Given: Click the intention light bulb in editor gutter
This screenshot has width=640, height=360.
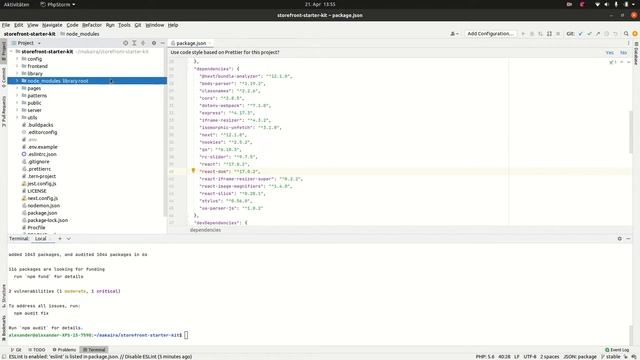Looking at the screenshot, I should tap(193, 171).
